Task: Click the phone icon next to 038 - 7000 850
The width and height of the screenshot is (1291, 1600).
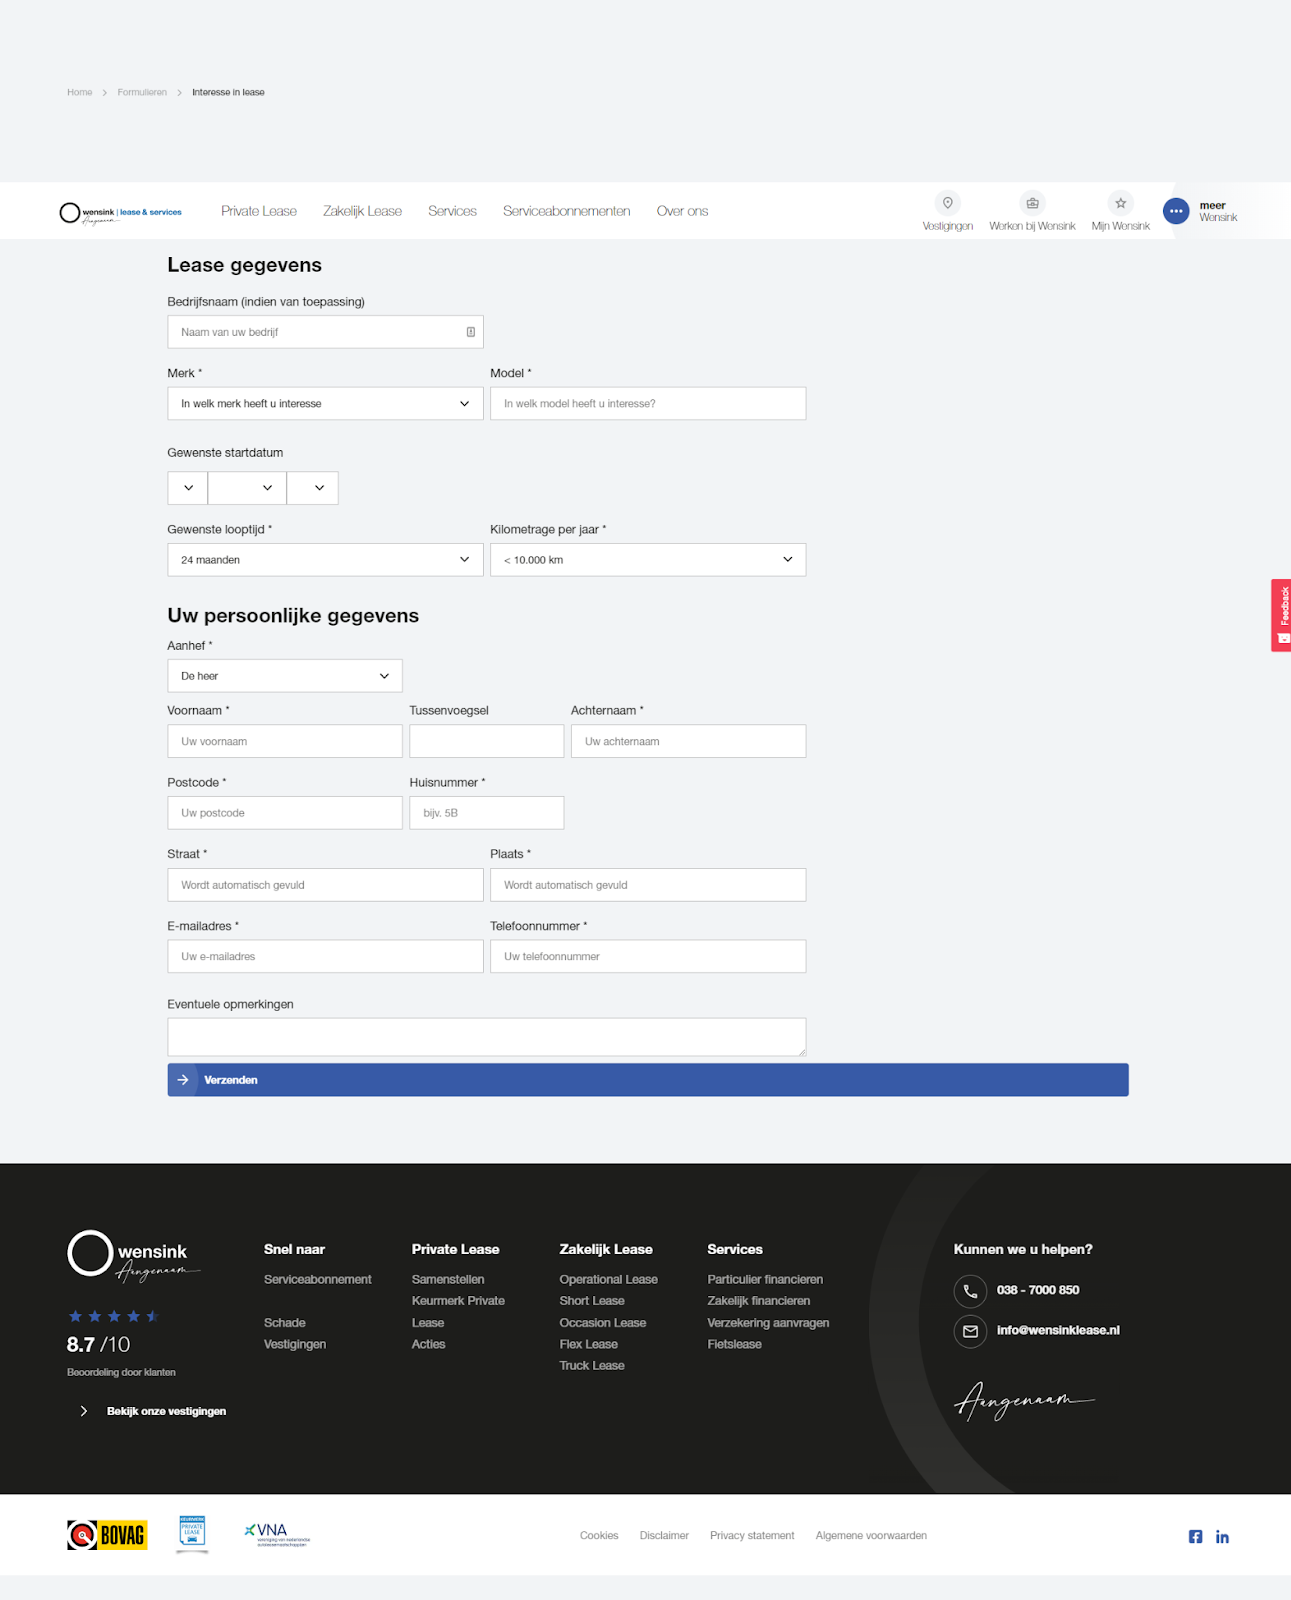Action: click(x=970, y=1291)
